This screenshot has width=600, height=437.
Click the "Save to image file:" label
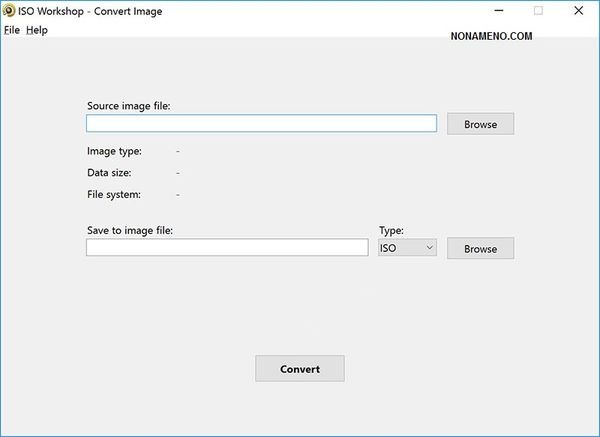130,230
